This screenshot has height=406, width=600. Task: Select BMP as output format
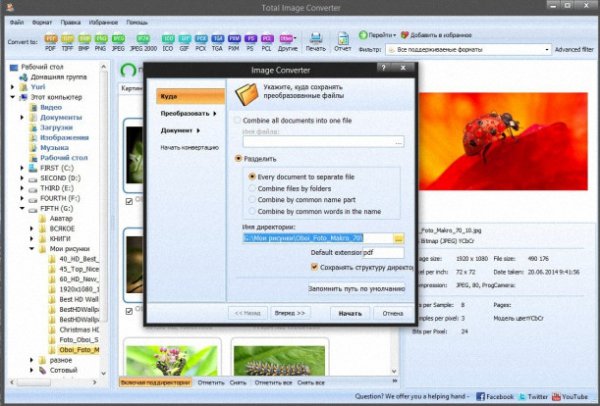tap(84, 42)
